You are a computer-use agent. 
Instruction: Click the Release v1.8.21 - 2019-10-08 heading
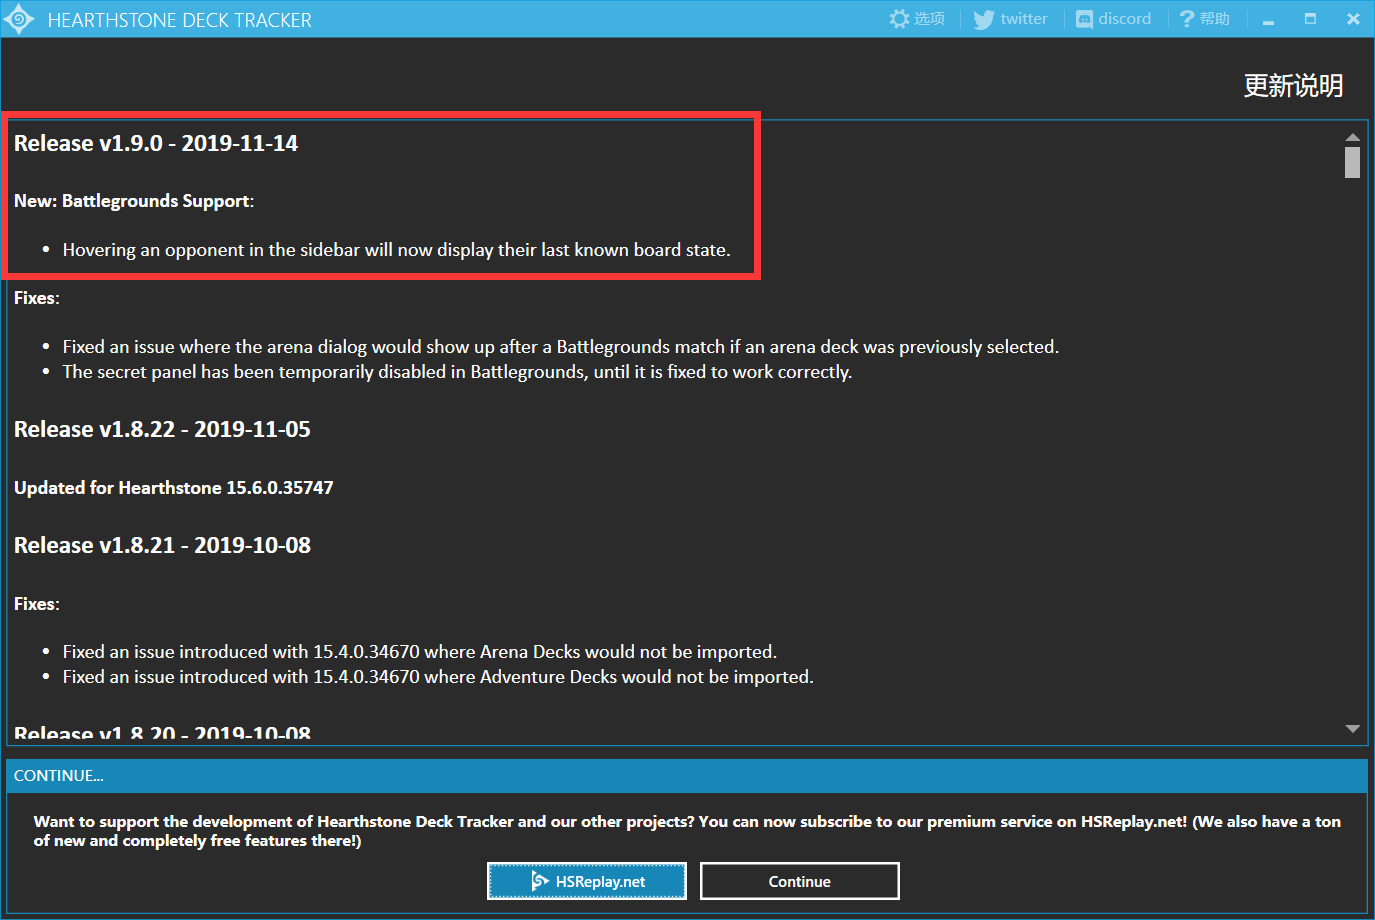[x=162, y=545]
